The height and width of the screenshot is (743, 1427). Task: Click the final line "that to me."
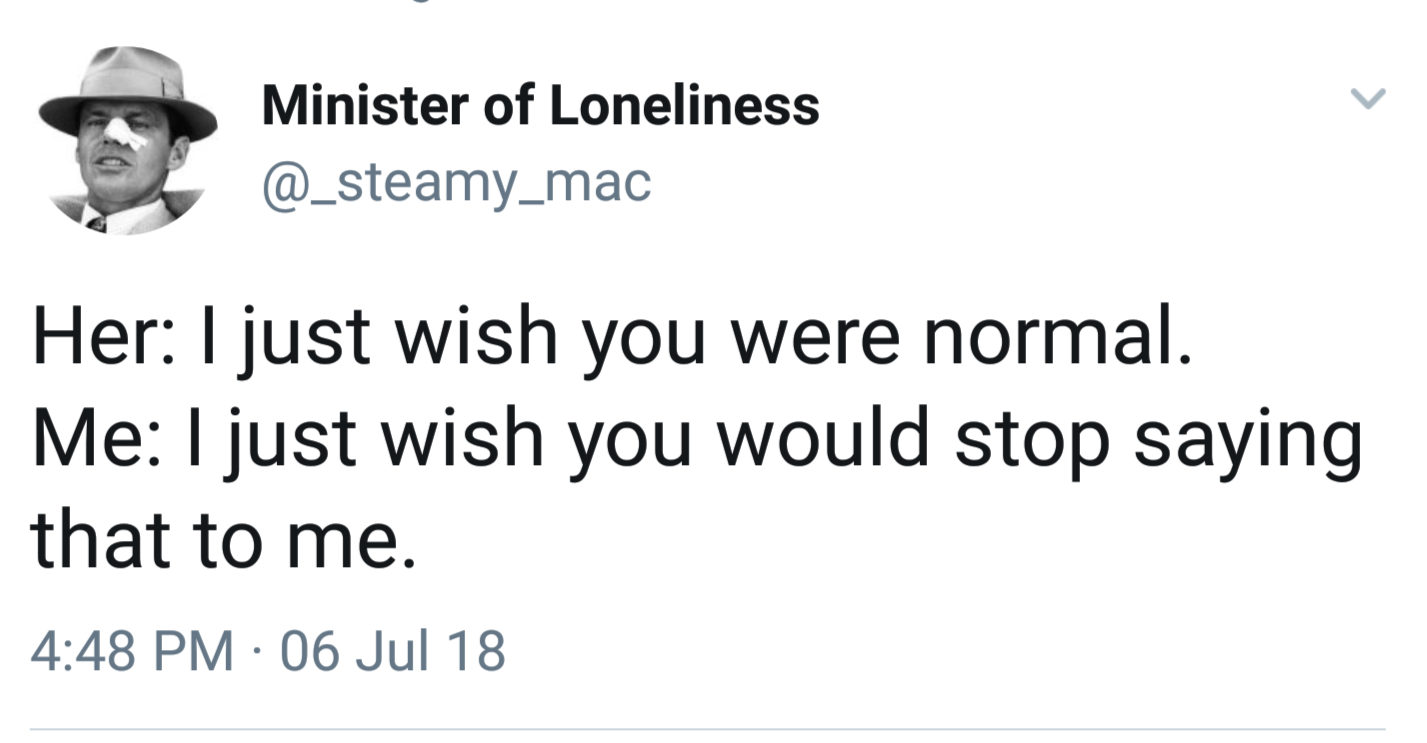[222, 541]
